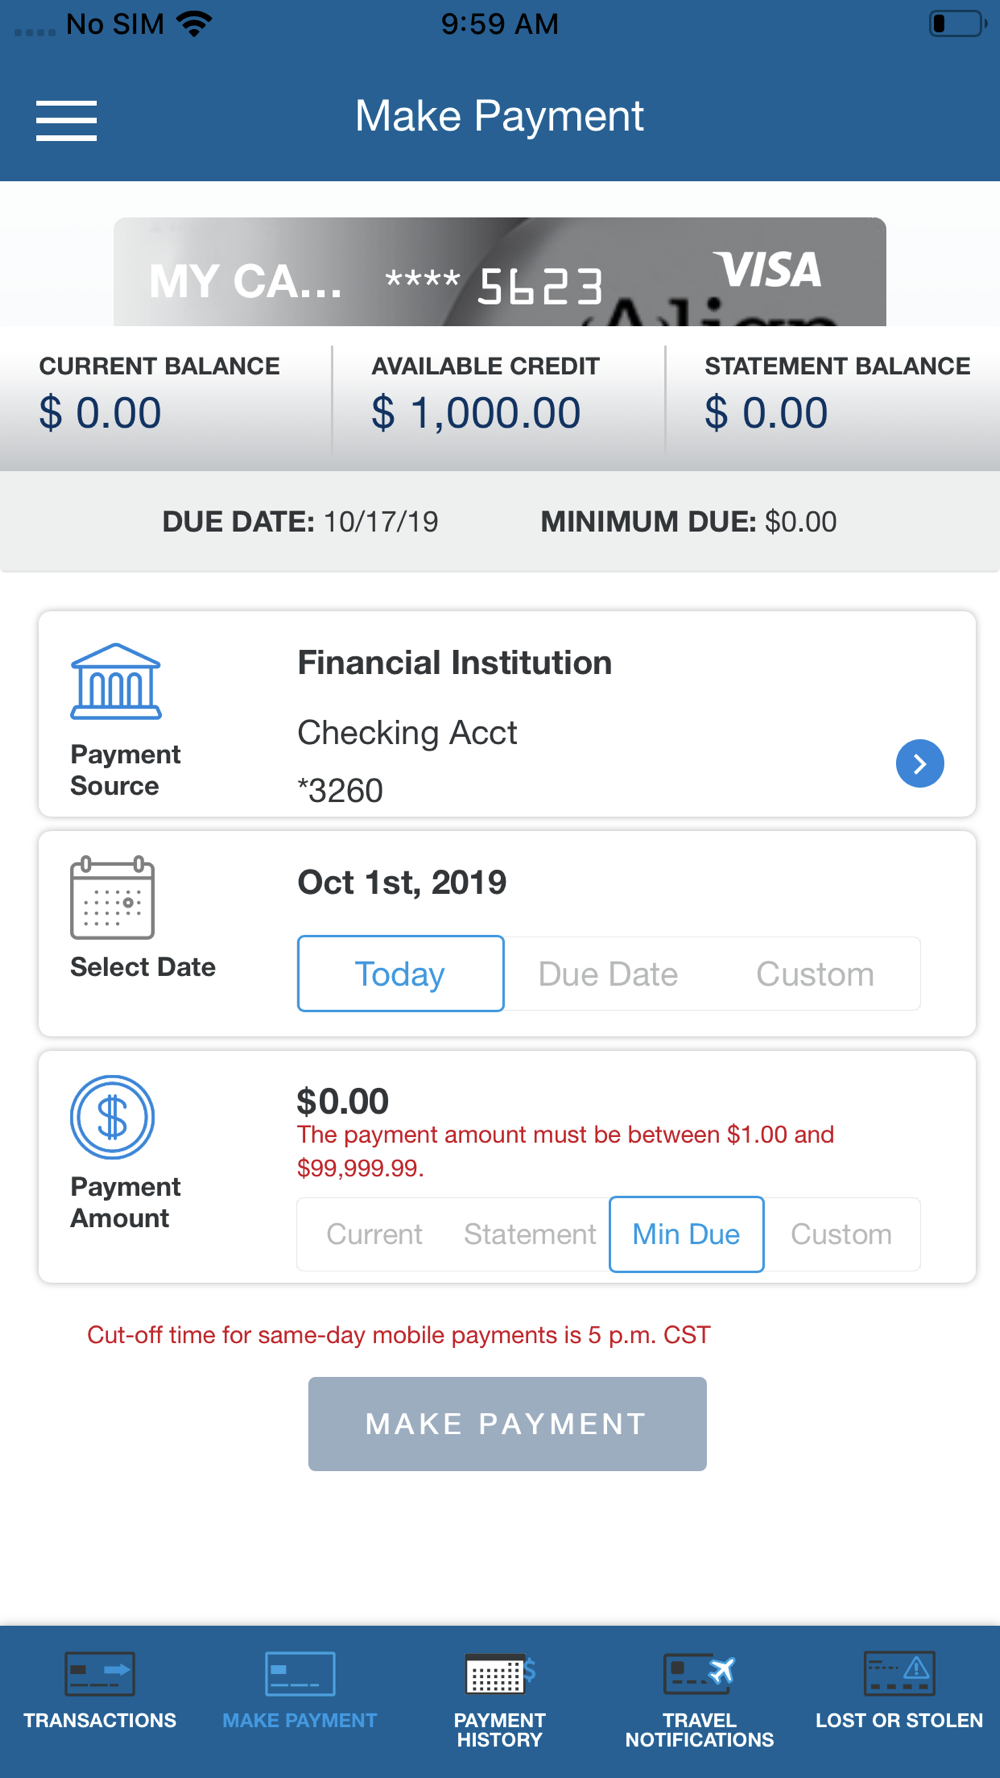
Task: Choose Custom payment date option
Action: coord(815,974)
